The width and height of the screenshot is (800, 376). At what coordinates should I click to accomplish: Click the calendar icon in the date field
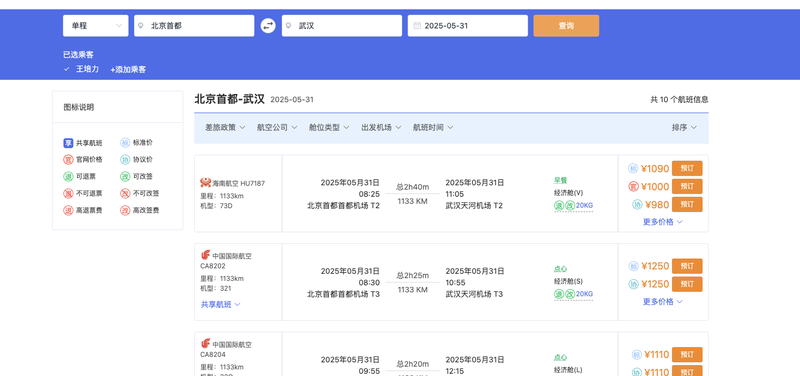(x=417, y=26)
